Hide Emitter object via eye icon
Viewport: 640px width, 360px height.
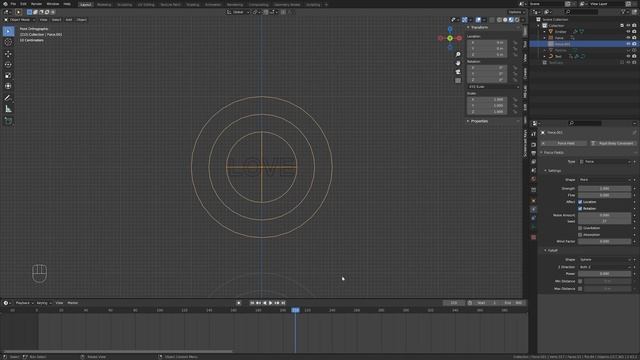pyautogui.click(x=628, y=31)
